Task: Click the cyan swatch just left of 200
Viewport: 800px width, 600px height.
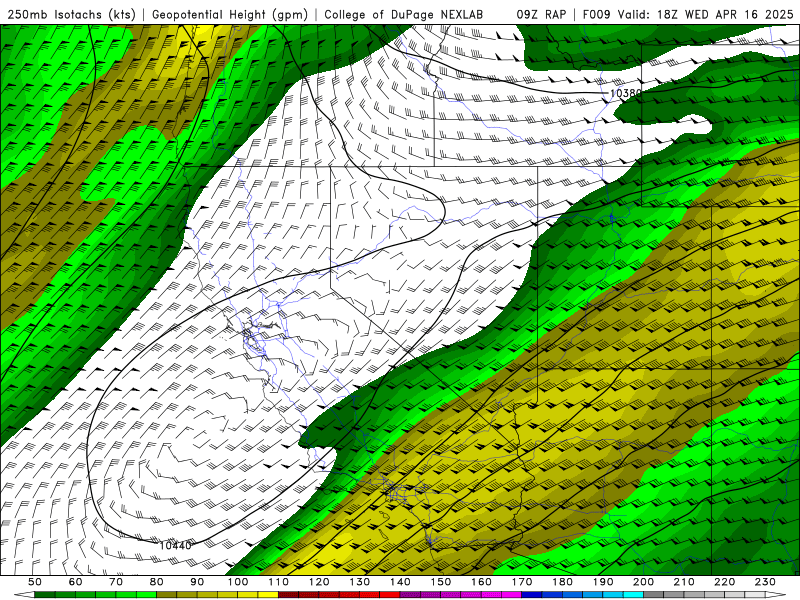Action: click(633, 594)
